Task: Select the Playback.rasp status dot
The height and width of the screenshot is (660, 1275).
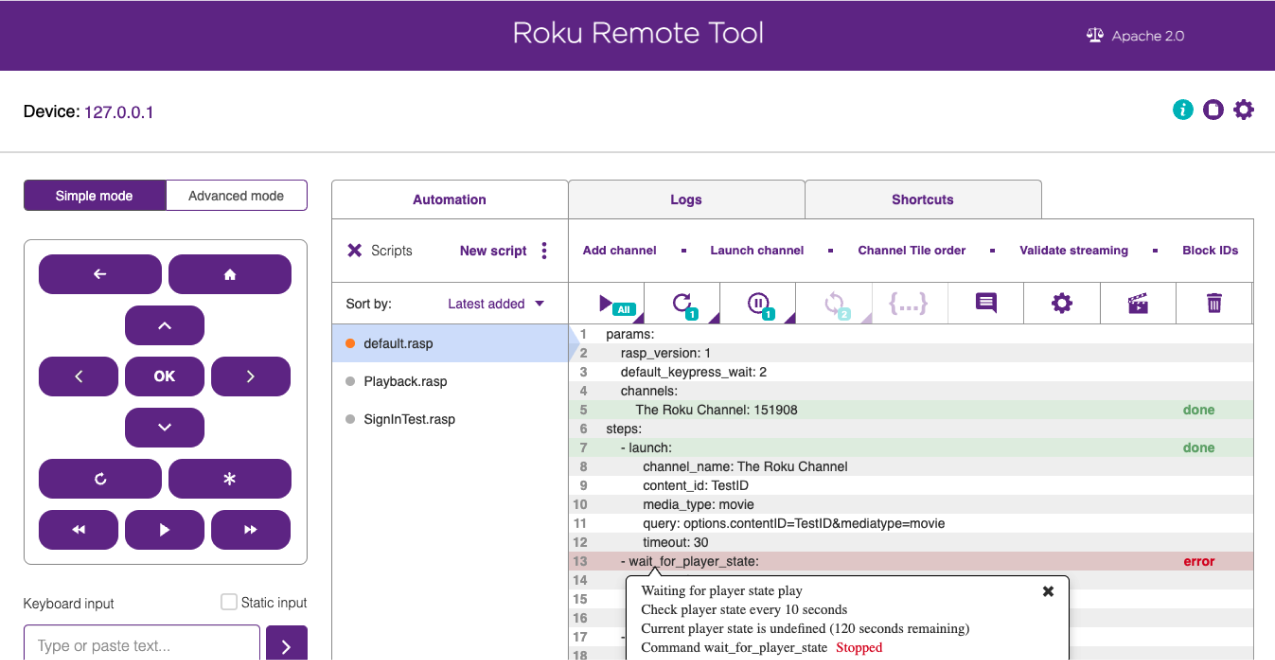Action: coord(351,380)
